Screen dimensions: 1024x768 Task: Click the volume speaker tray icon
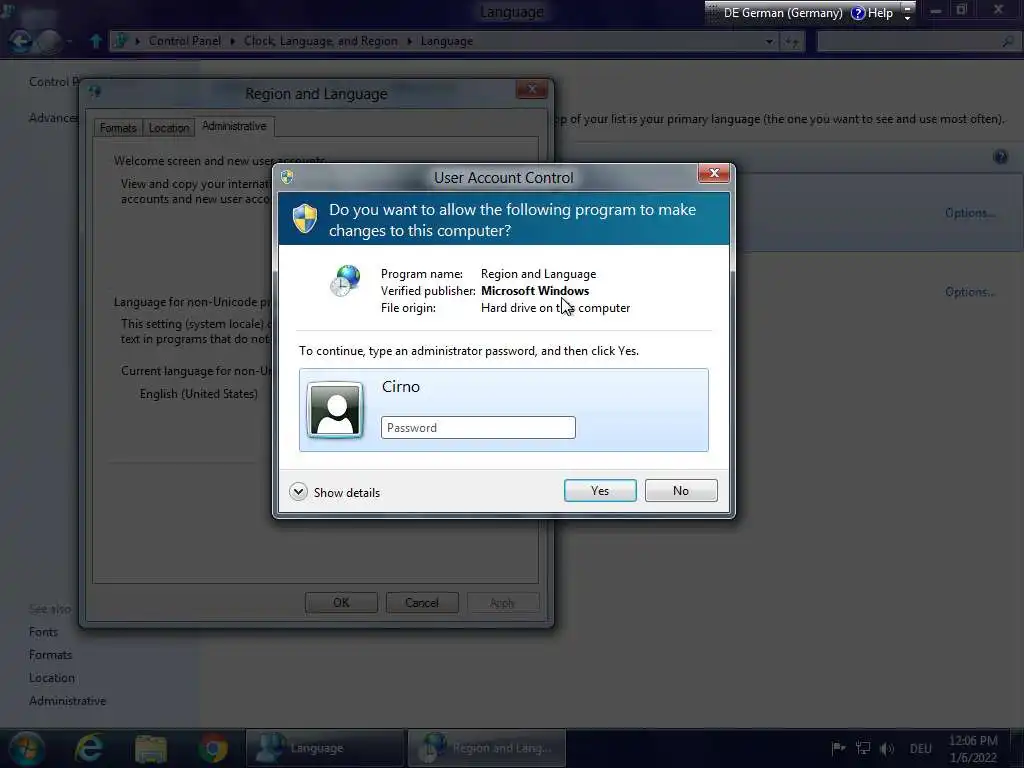[886, 748]
